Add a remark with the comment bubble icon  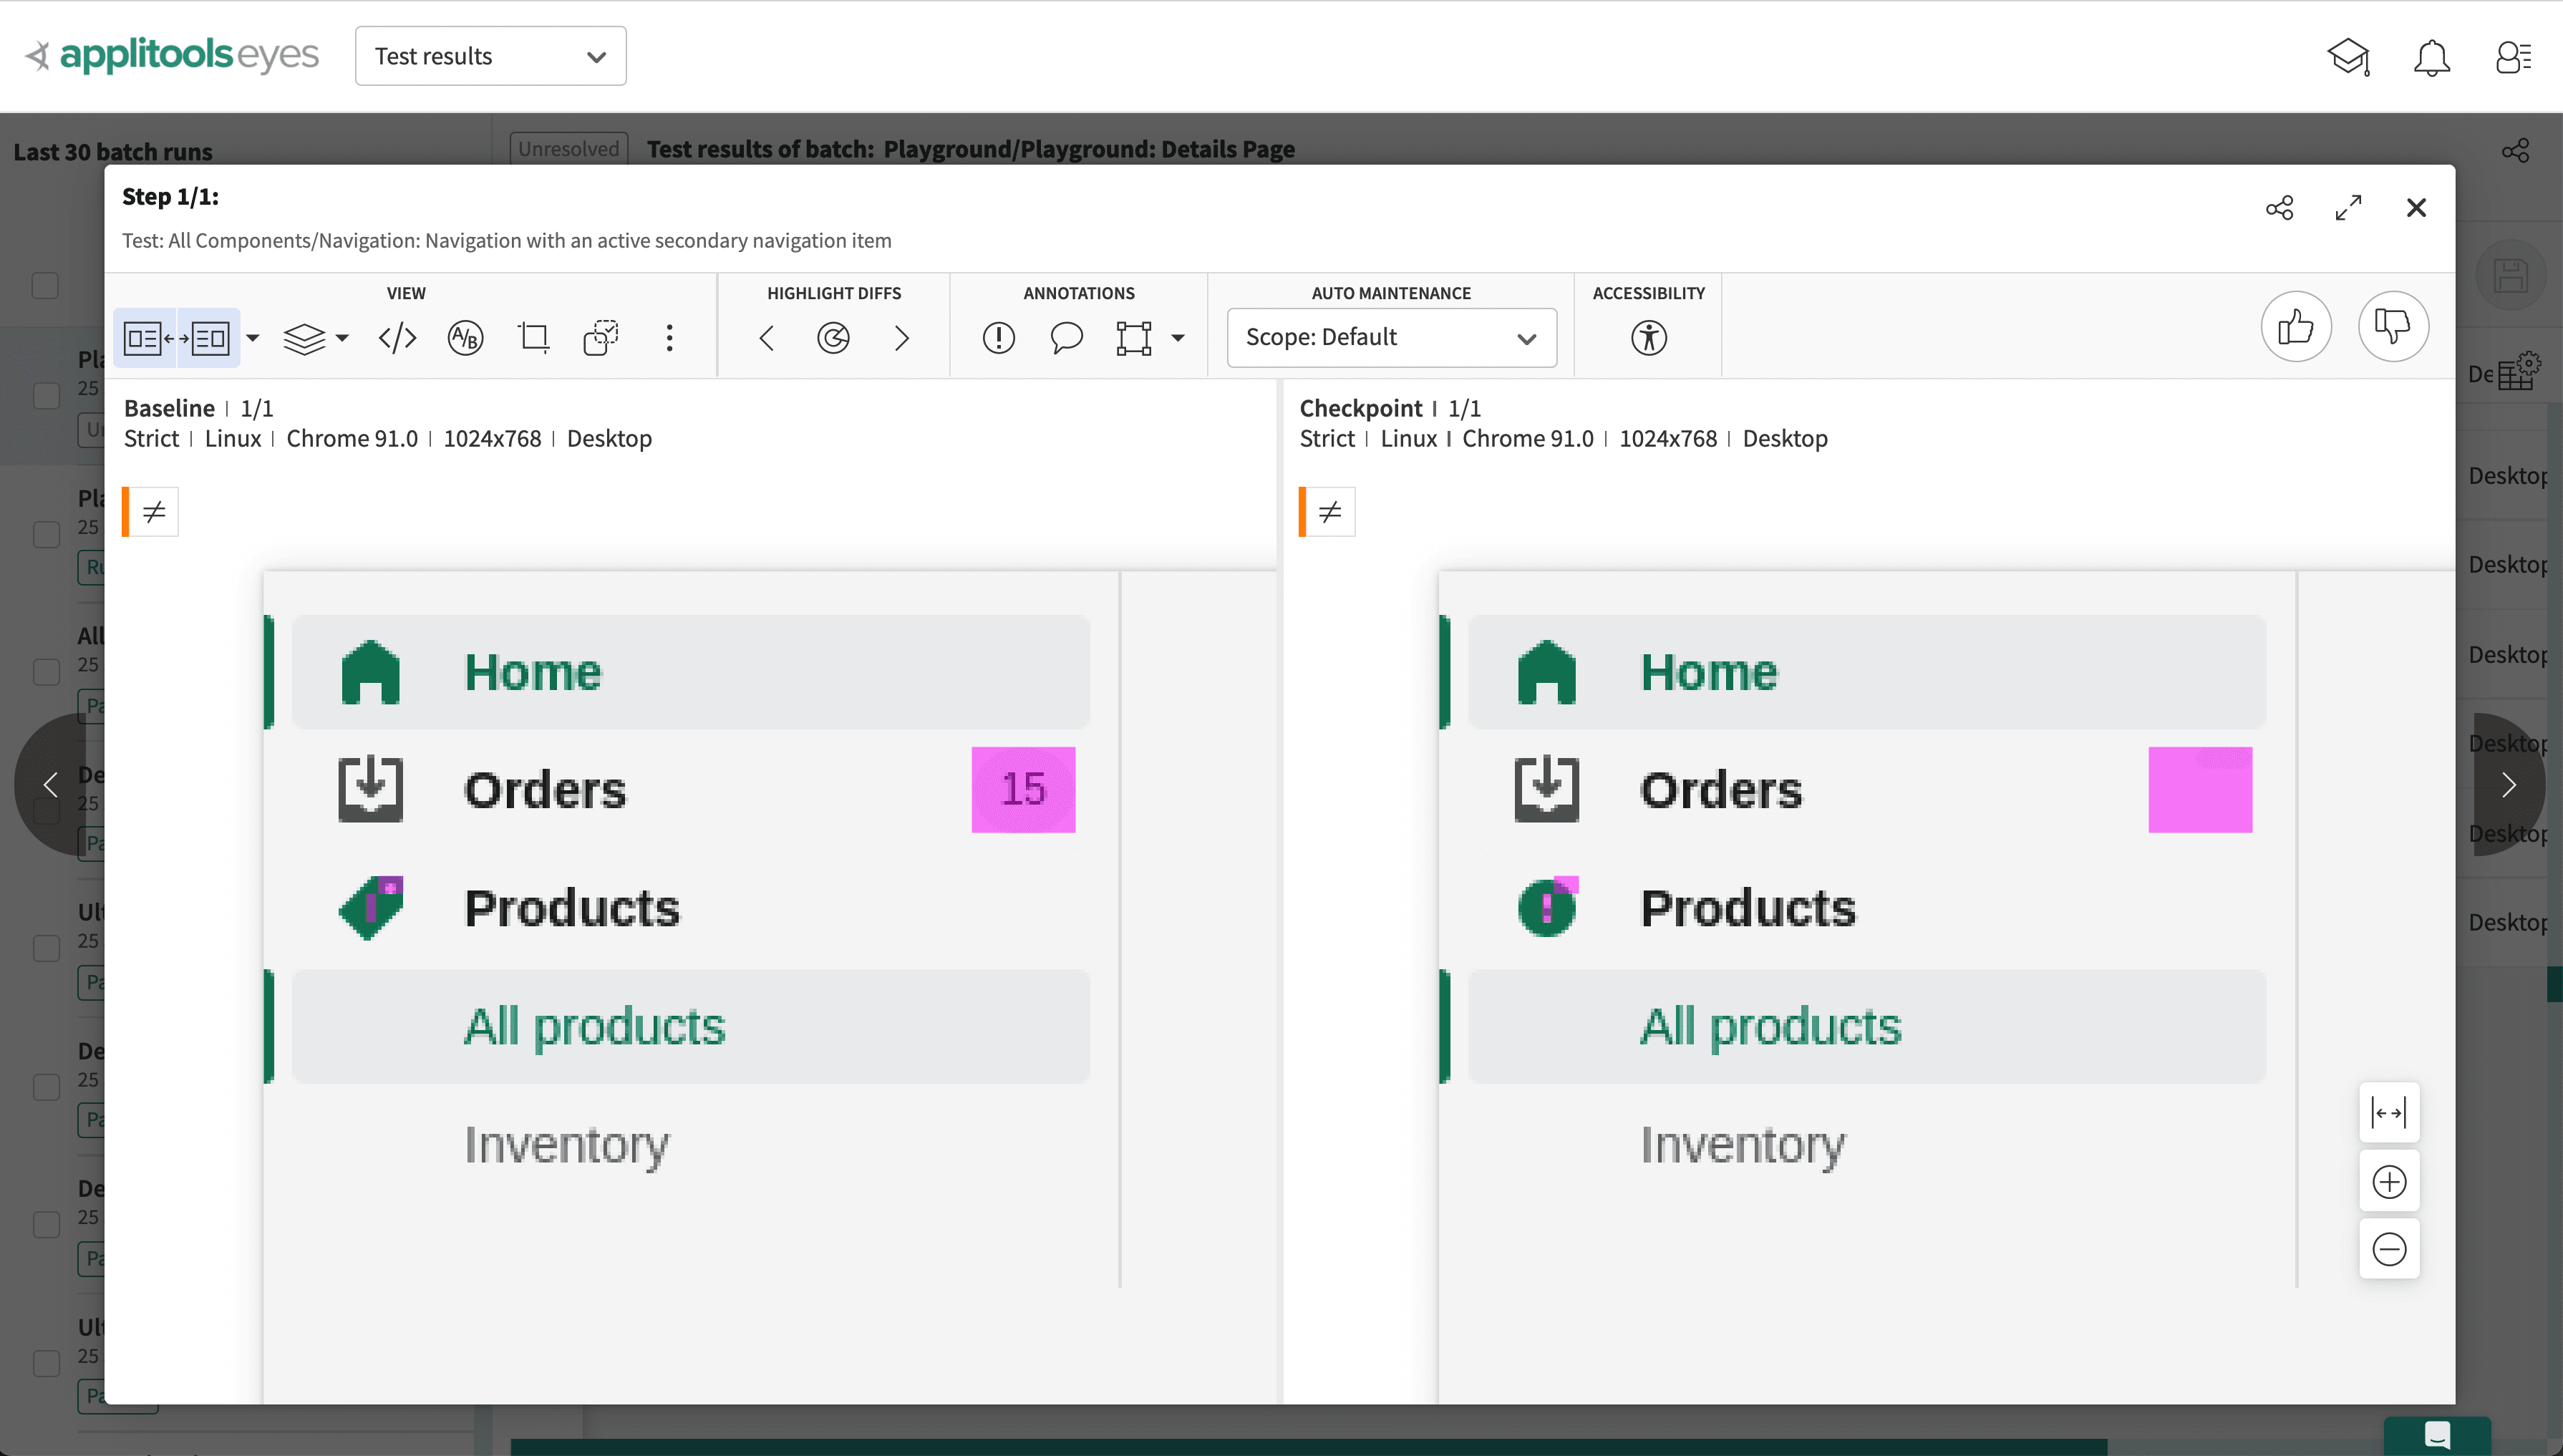click(x=1066, y=338)
